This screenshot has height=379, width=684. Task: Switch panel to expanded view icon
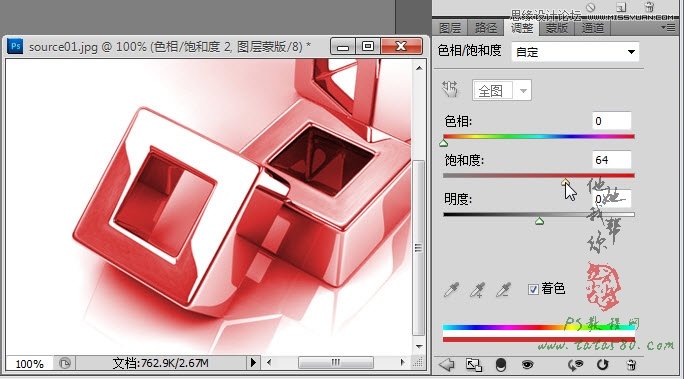point(474,365)
